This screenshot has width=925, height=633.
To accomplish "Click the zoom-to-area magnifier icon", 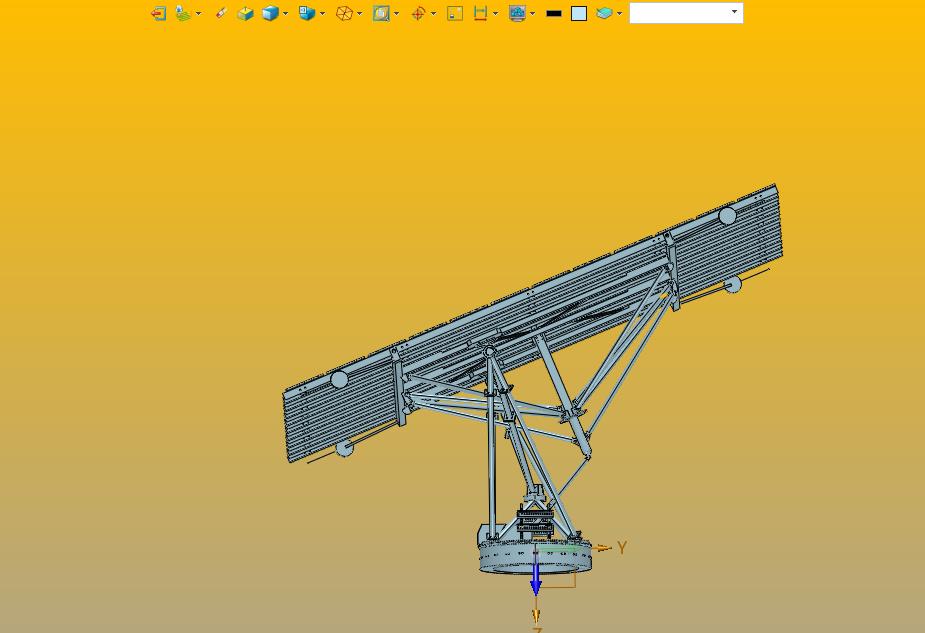I will click(381, 14).
